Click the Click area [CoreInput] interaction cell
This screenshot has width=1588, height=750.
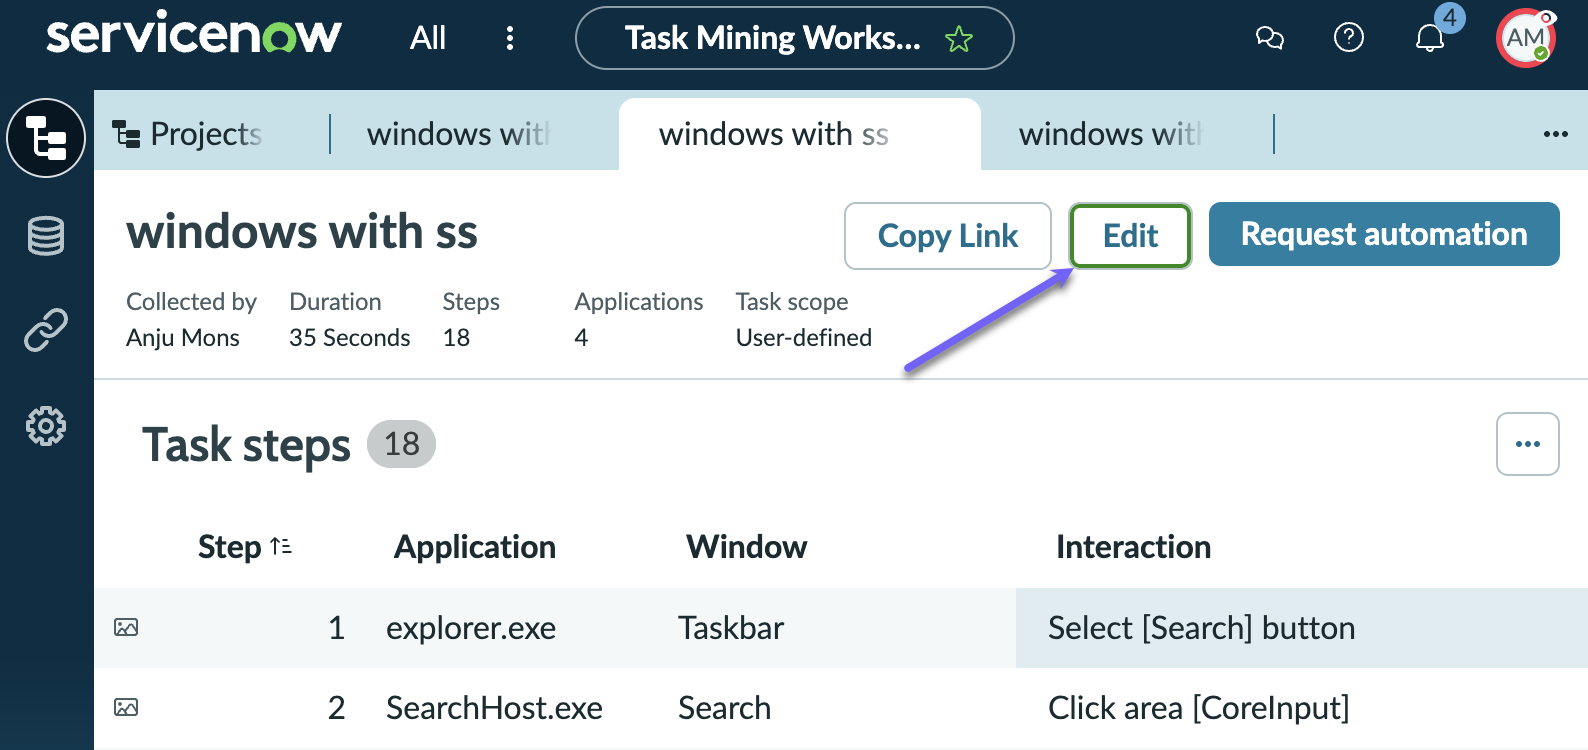(x=1199, y=708)
